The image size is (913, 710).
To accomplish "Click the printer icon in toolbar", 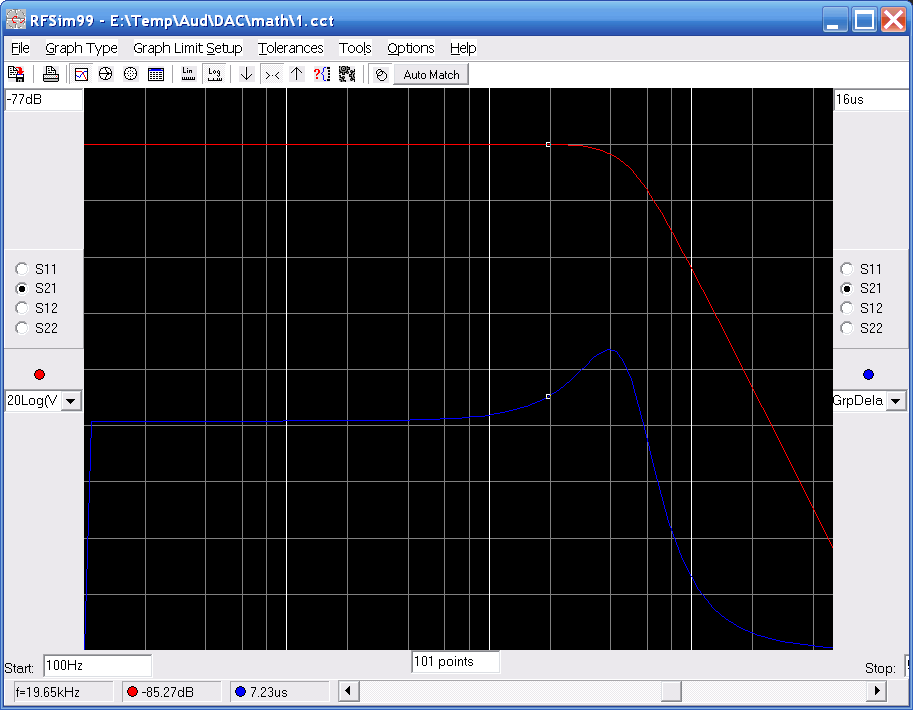I will coord(51,74).
